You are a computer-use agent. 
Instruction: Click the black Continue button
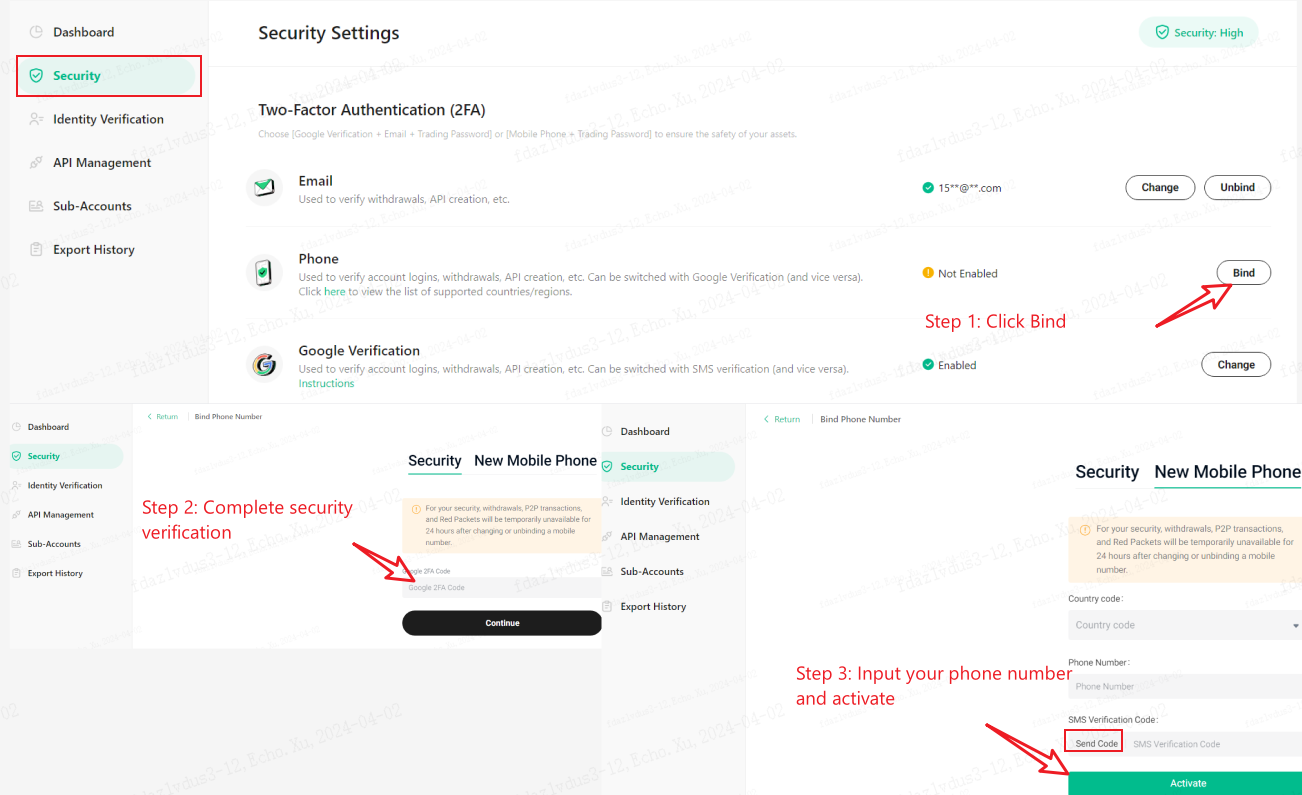point(502,623)
